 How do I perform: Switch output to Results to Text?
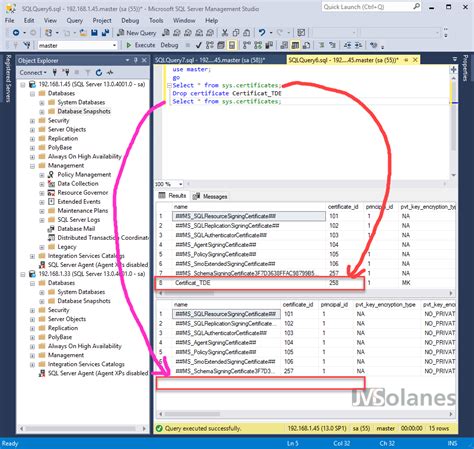(284, 45)
